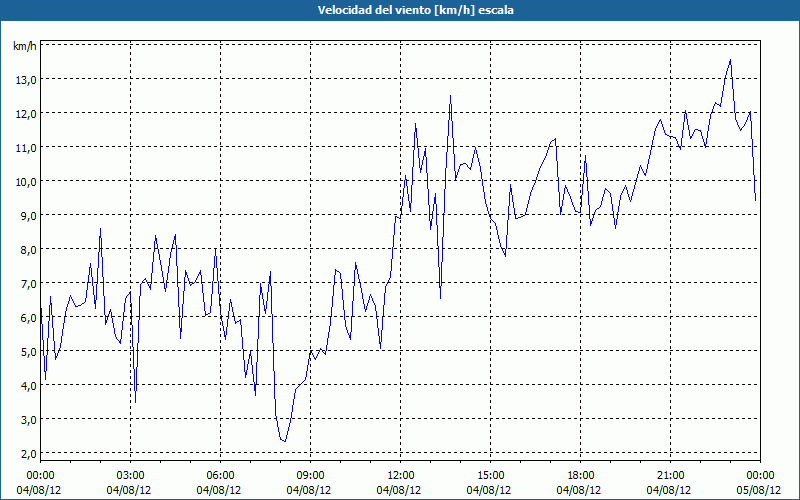Click the 09:00 time label
The width and height of the screenshot is (800, 500).
(310, 476)
